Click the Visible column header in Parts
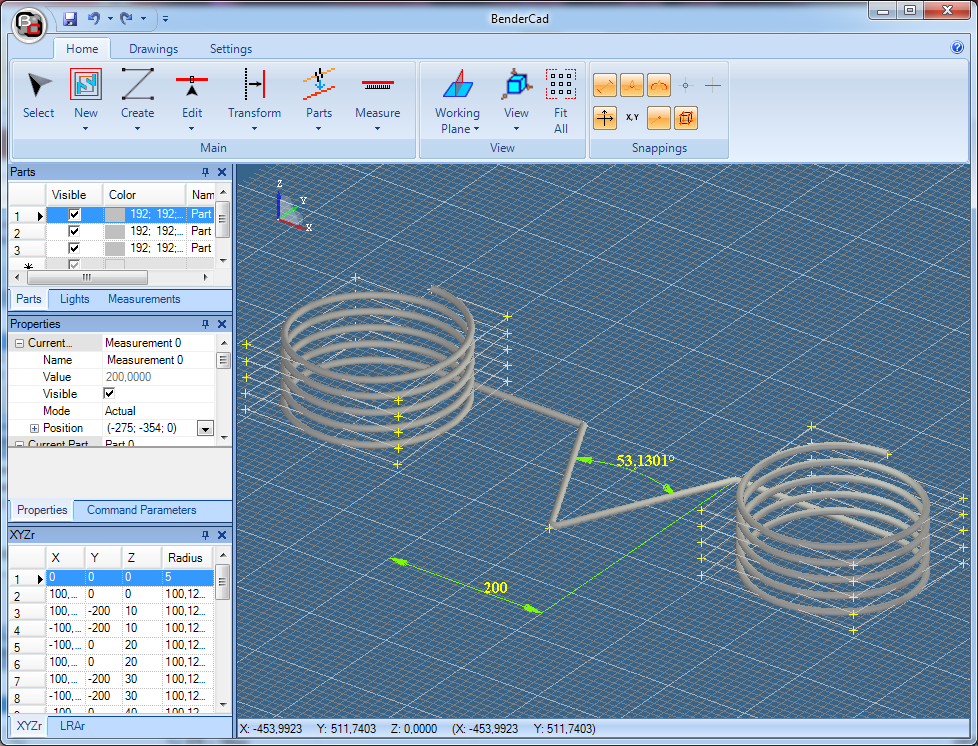The height and width of the screenshot is (746, 978). point(74,195)
